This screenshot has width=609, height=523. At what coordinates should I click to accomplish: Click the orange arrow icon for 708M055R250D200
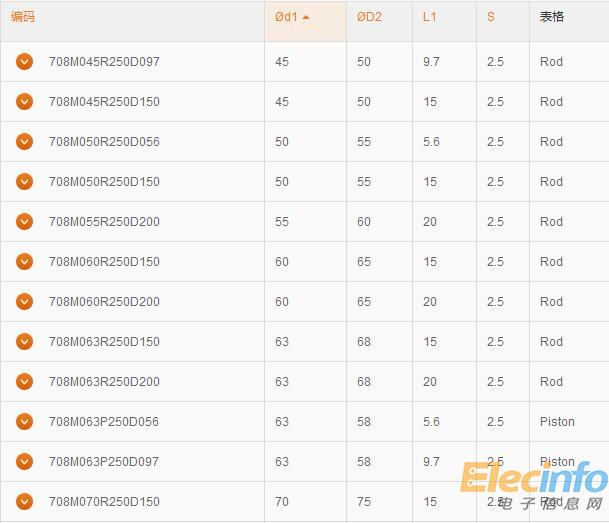25,222
